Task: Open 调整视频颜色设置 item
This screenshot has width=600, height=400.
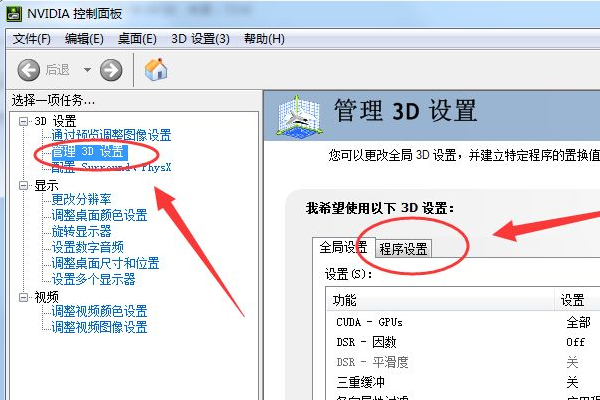Action: (x=99, y=311)
